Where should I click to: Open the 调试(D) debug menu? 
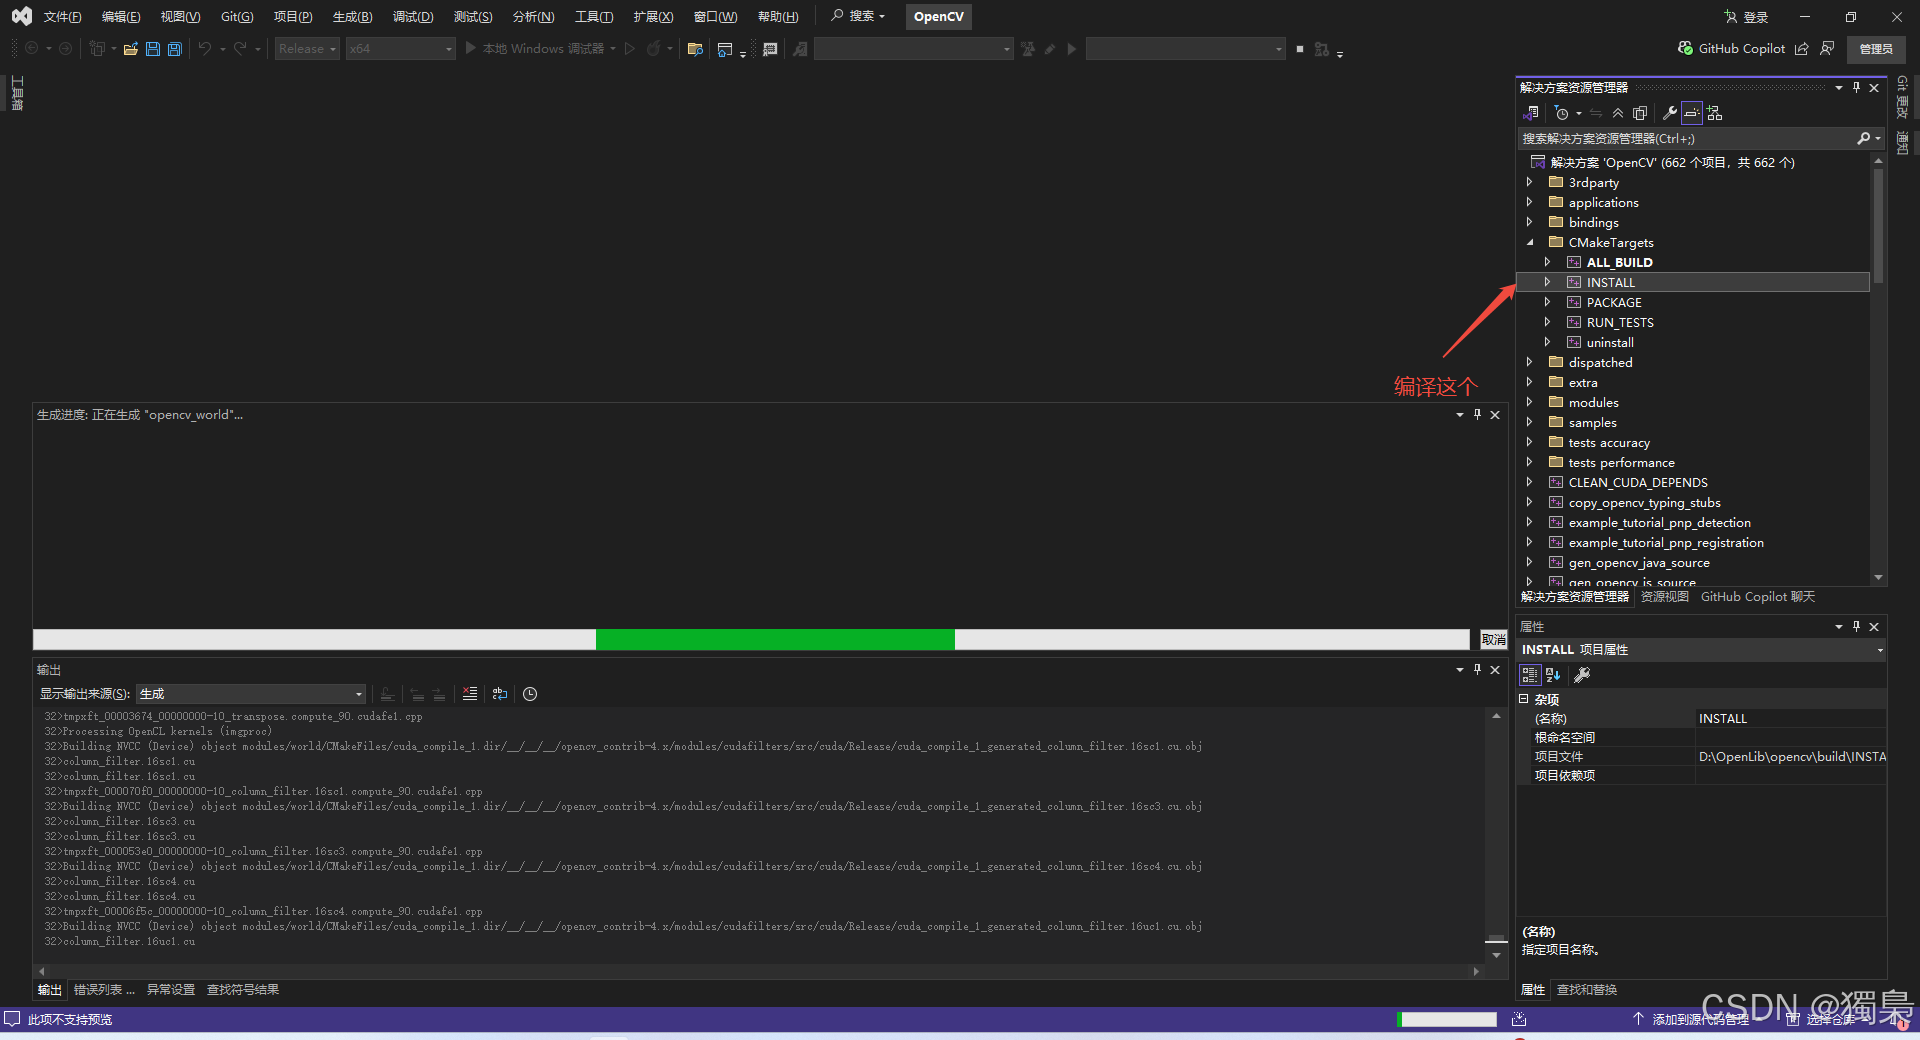(413, 17)
